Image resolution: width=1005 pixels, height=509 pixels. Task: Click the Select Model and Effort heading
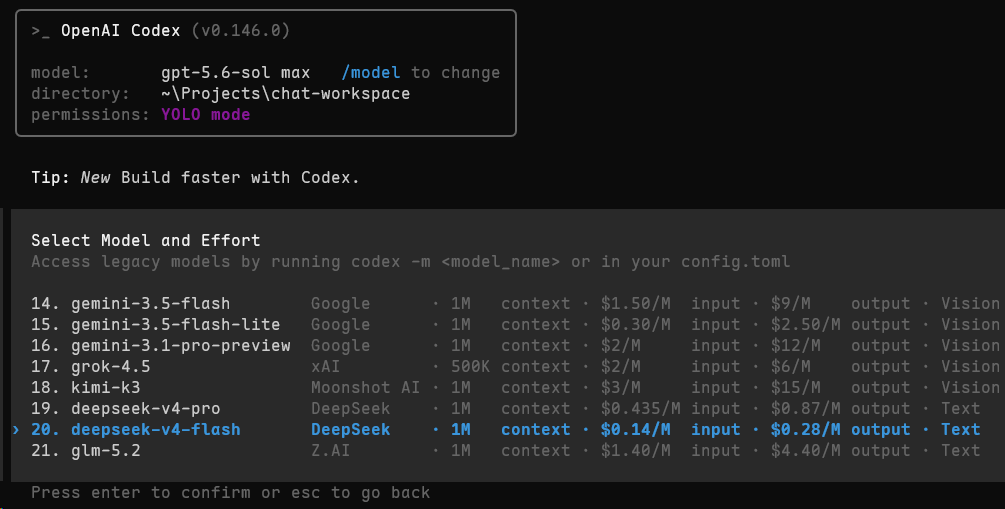coord(146,240)
